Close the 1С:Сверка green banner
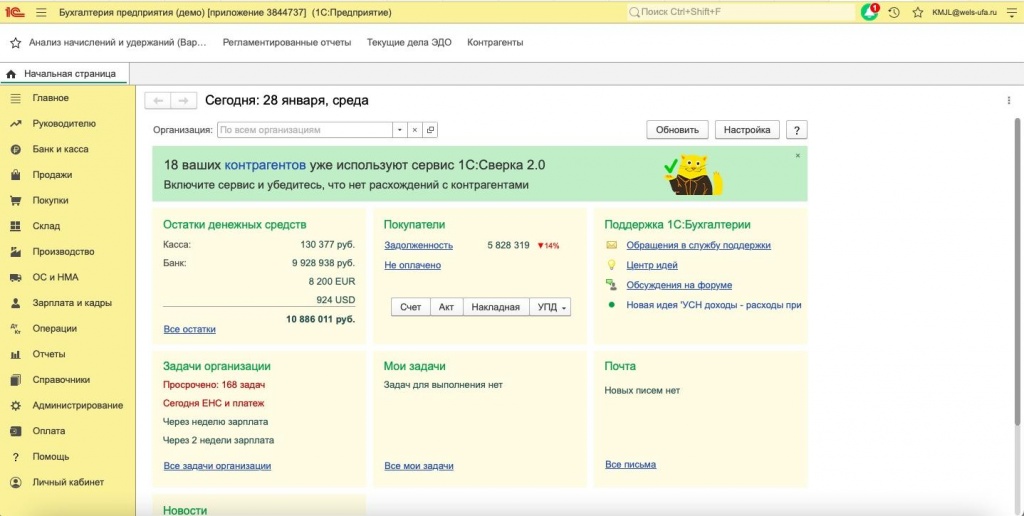Screen dimensions: 1024x516 [797, 155]
